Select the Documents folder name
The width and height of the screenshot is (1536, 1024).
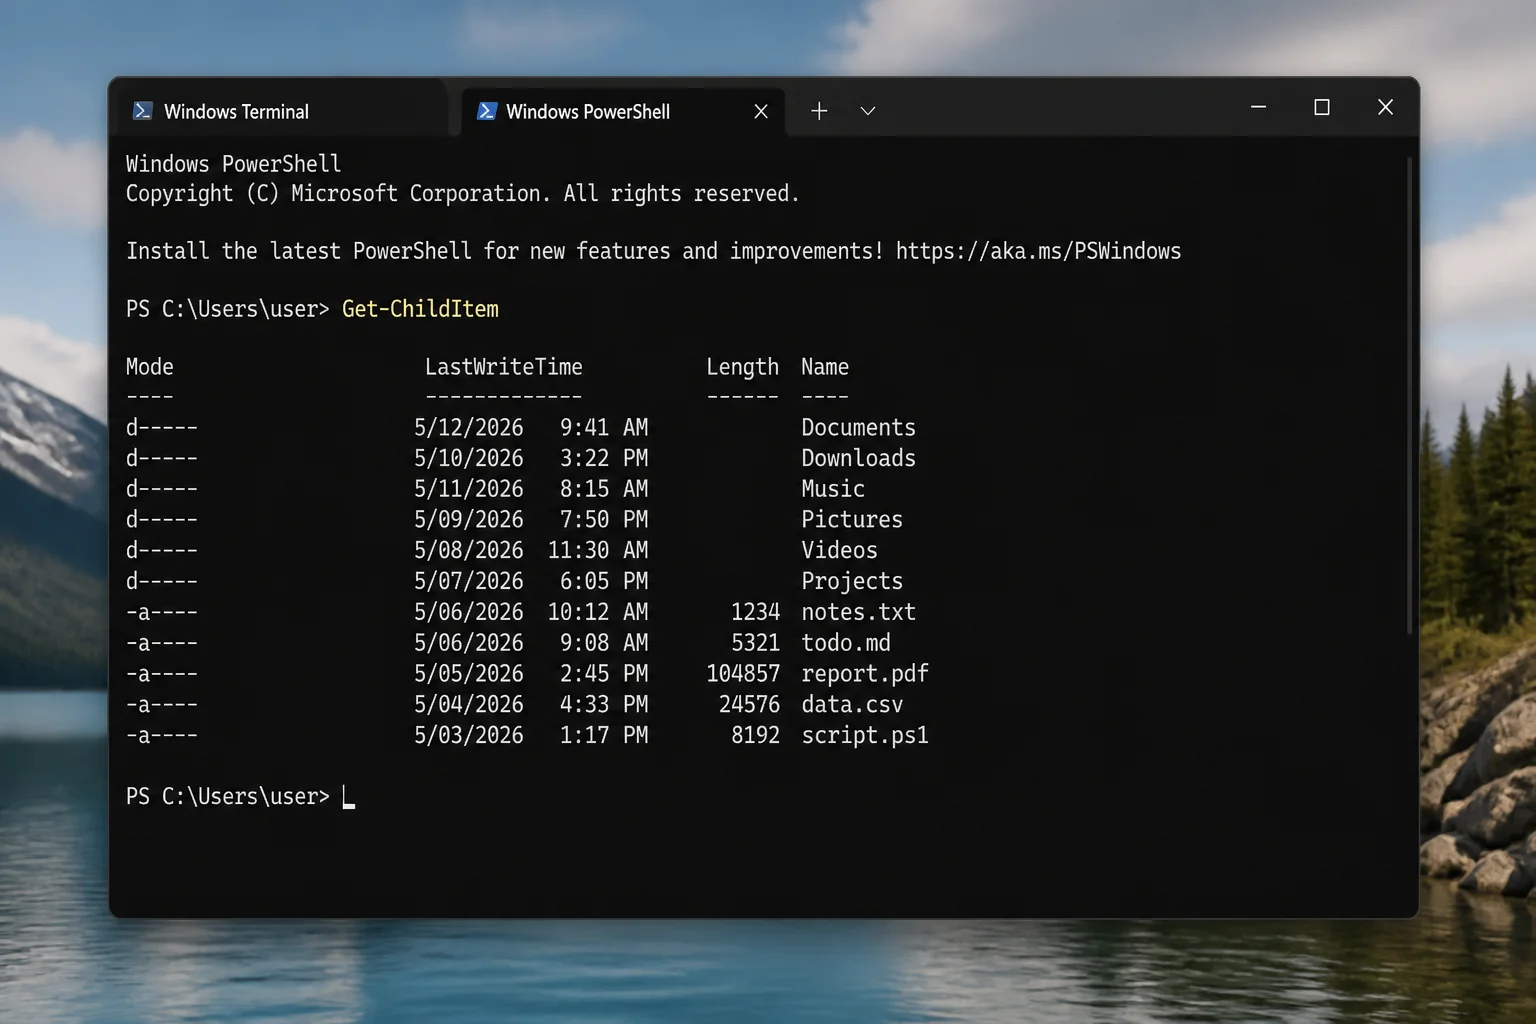click(858, 428)
